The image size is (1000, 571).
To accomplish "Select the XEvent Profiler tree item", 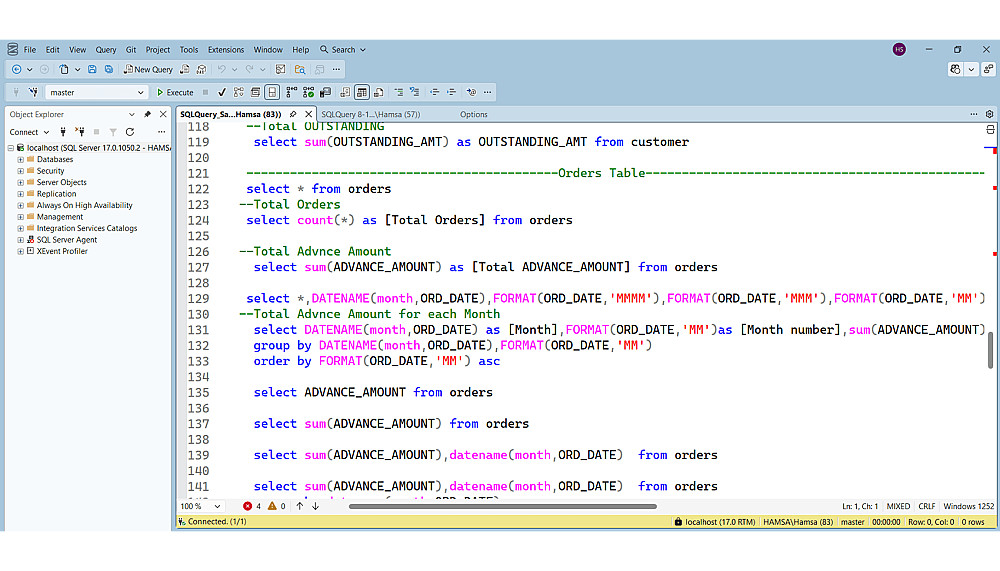I will 62,251.
